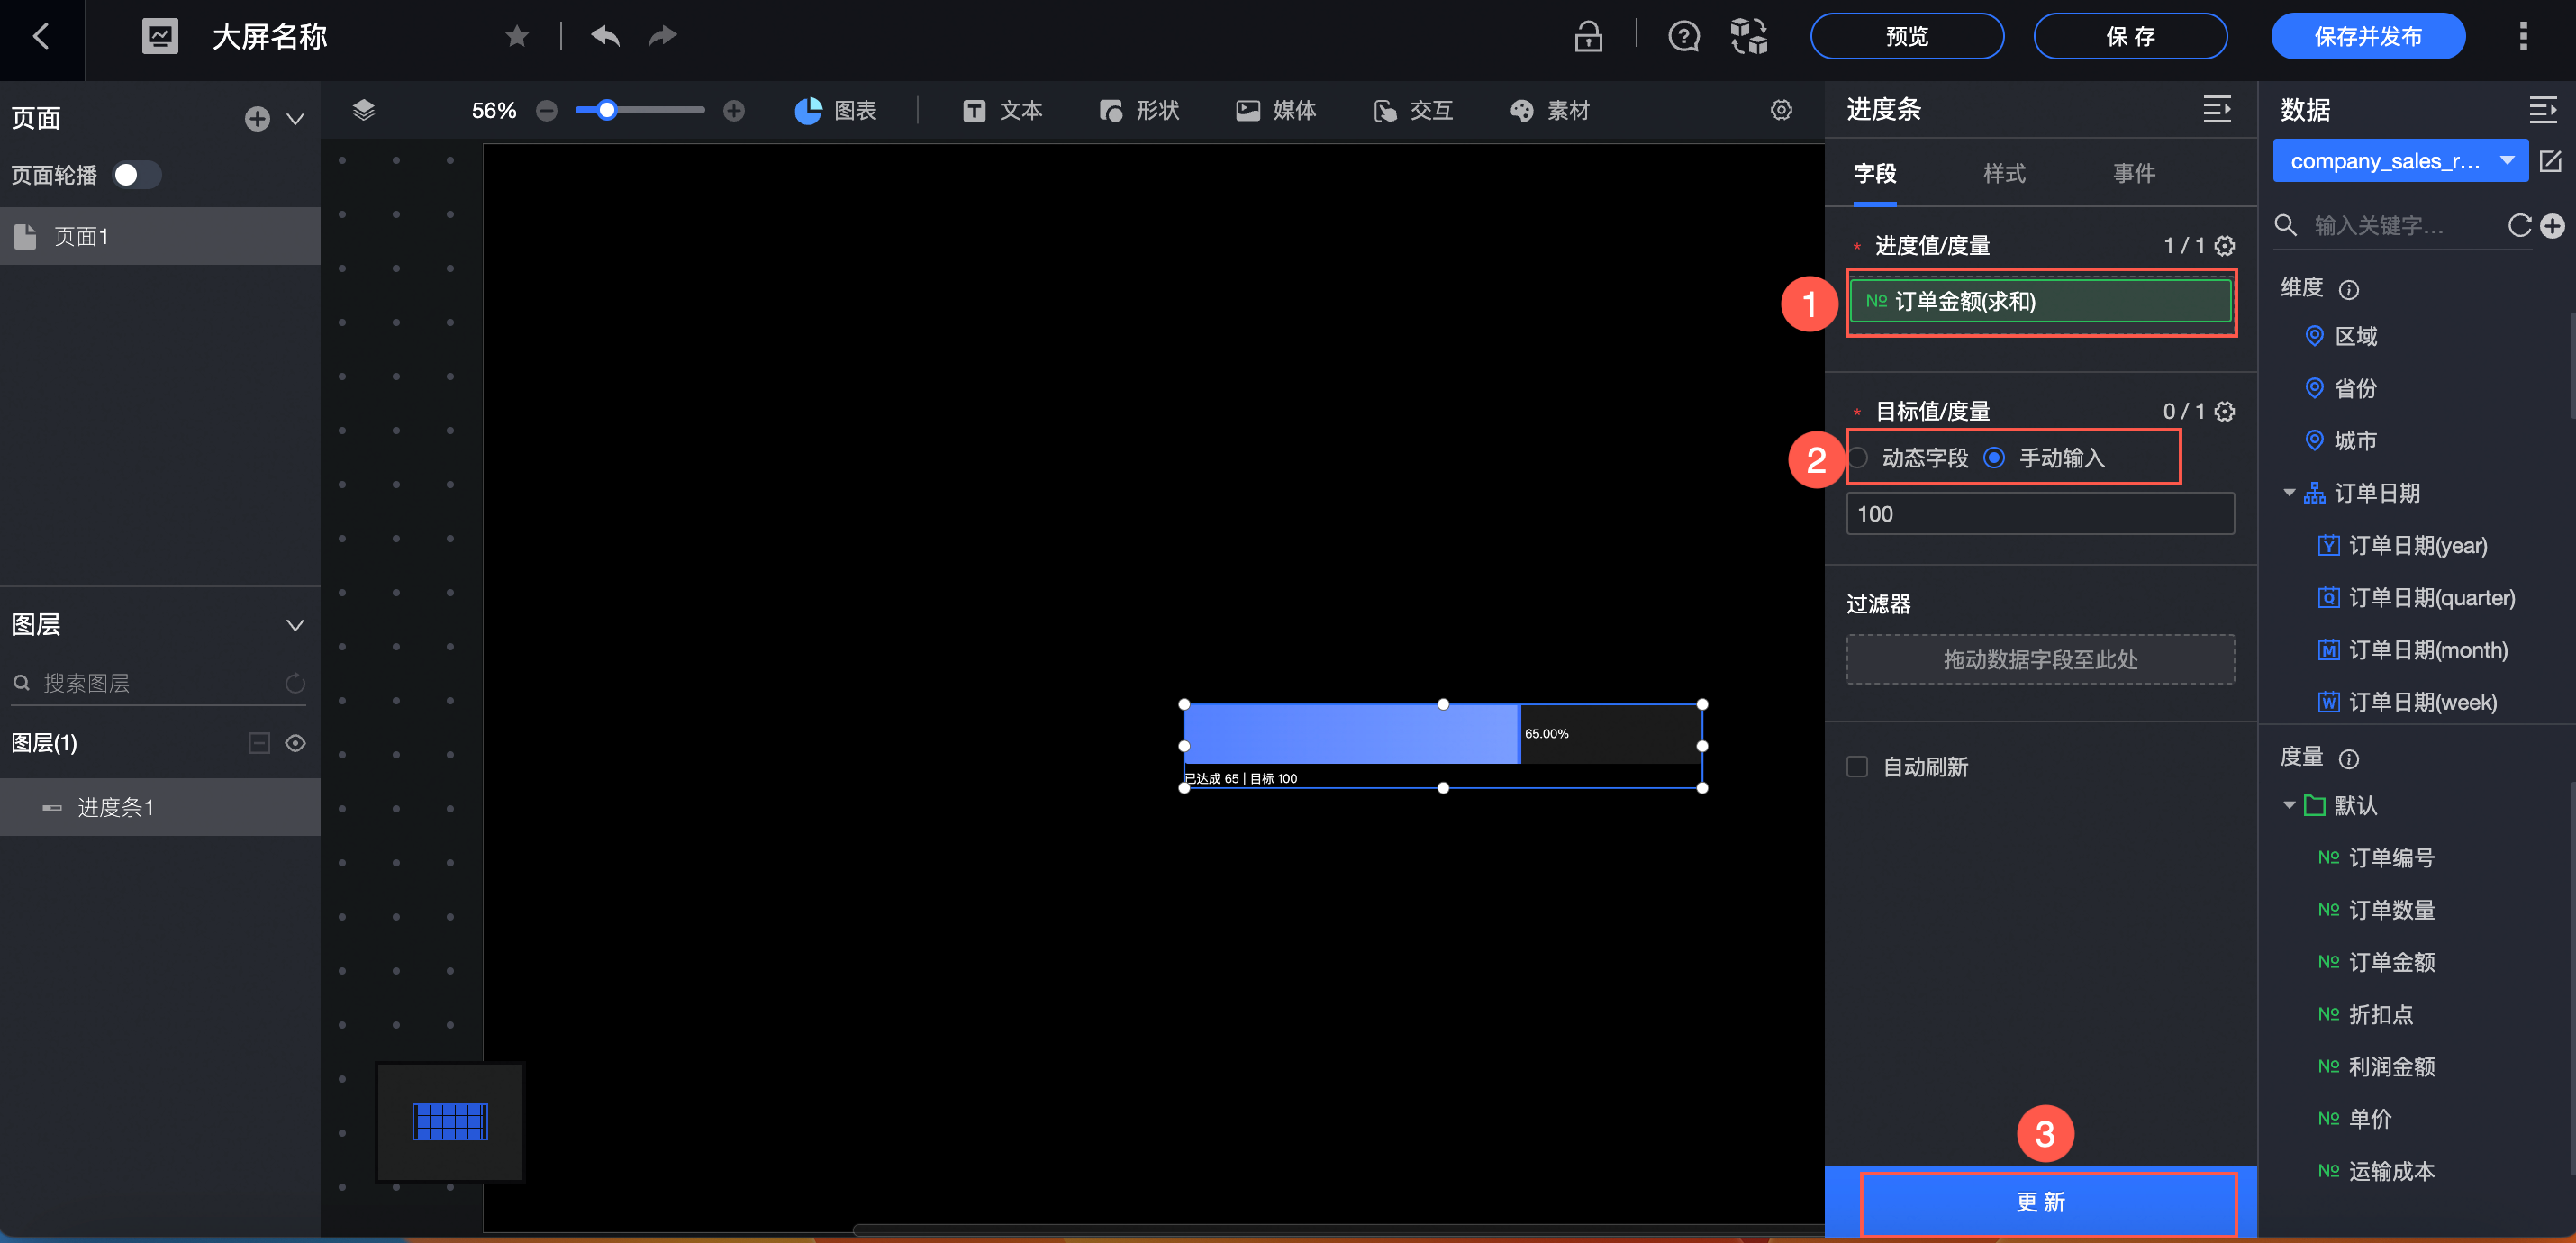Open the help question mark icon
The height and width of the screenshot is (1243, 2576).
(x=1683, y=37)
